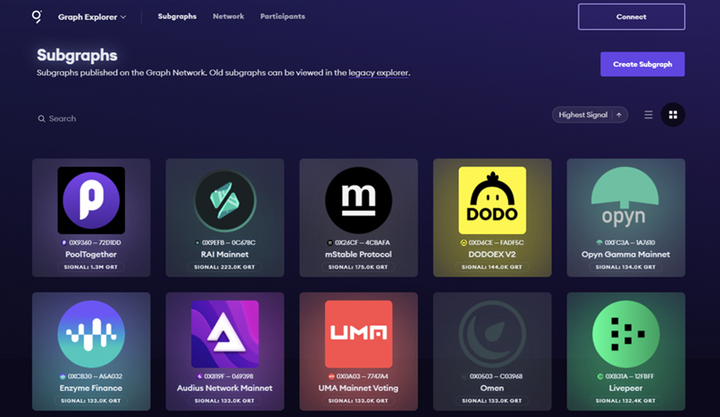Viewport: 720px width, 417px height.
Task: Click the Opyn Gamma Mainnet name
Action: click(625, 254)
